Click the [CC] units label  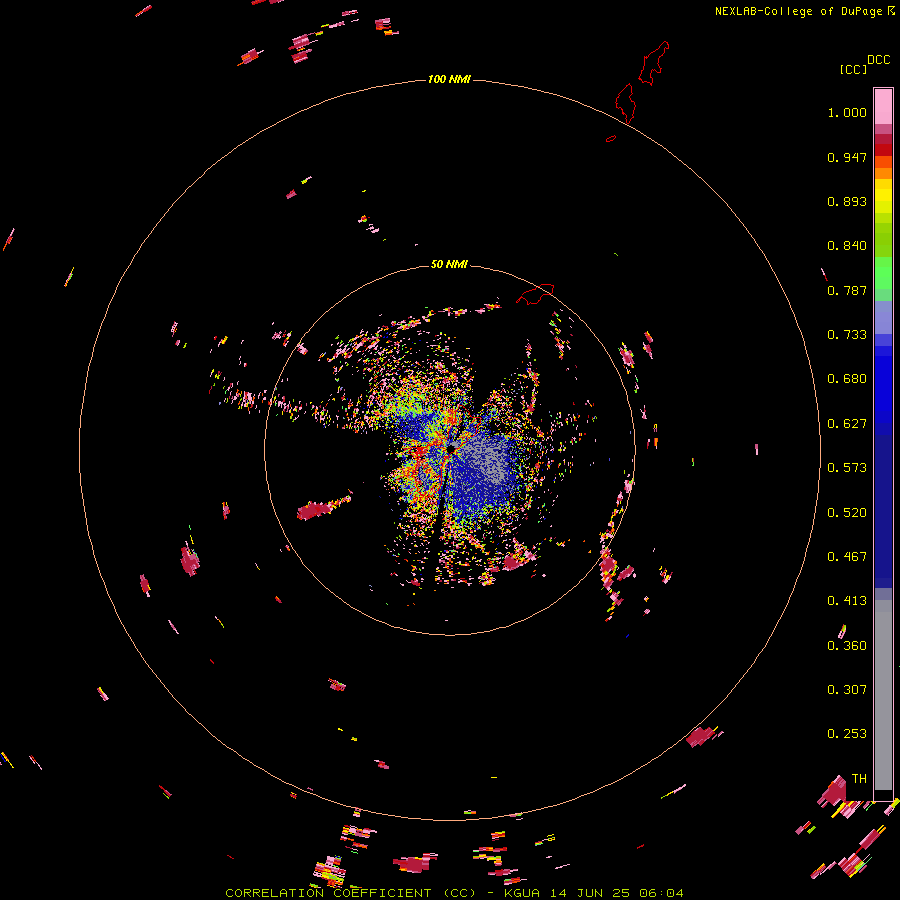tap(854, 69)
